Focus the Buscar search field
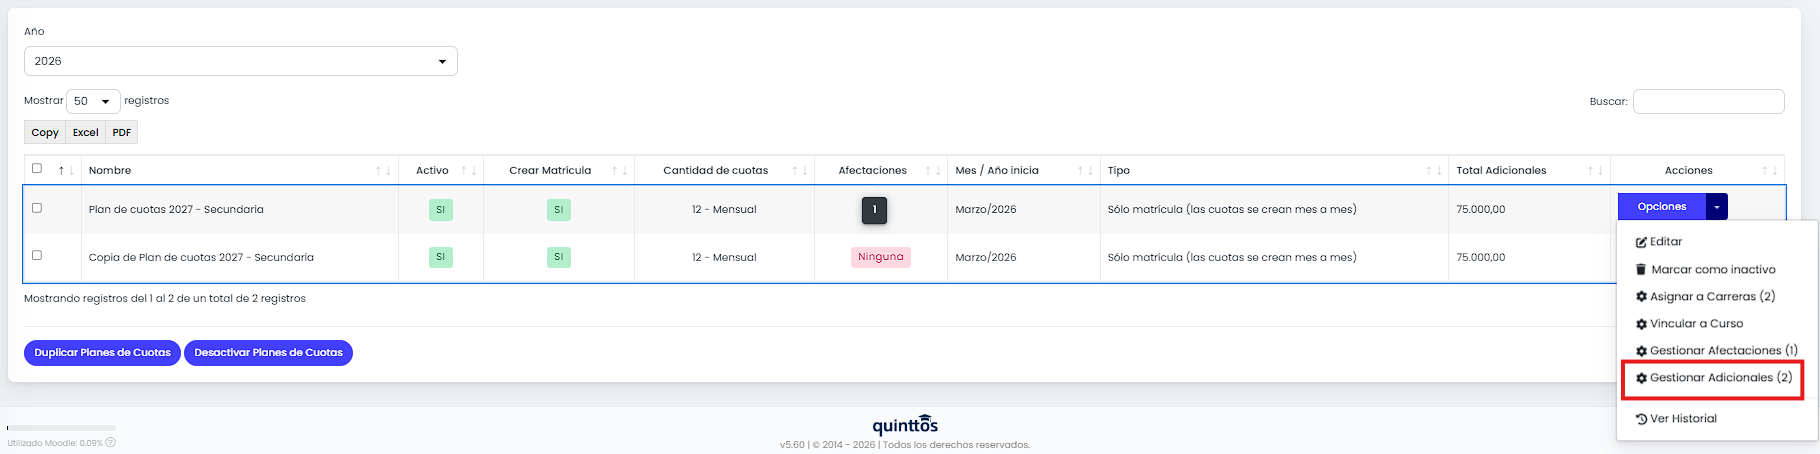This screenshot has height=454, width=1820. pyautogui.click(x=1709, y=101)
